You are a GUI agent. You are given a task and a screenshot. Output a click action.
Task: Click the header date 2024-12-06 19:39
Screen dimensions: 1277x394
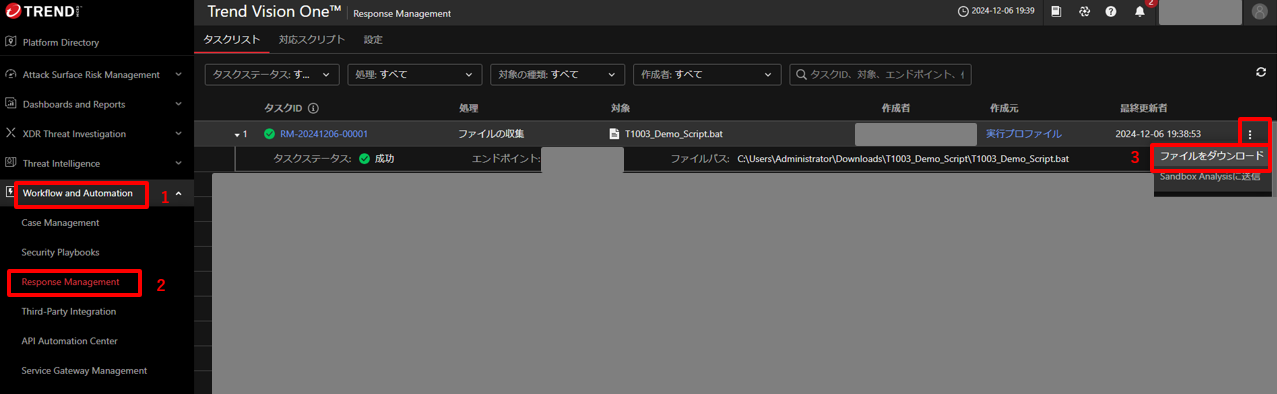pyautogui.click(x=1003, y=12)
